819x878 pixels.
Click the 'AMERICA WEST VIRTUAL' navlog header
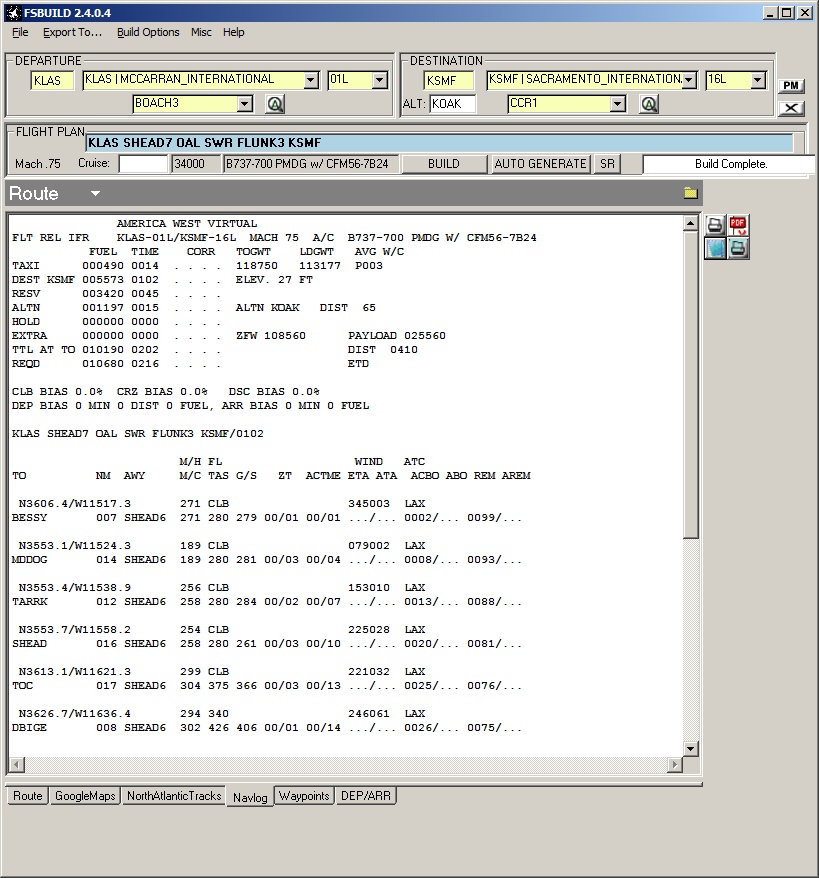(186, 223)
